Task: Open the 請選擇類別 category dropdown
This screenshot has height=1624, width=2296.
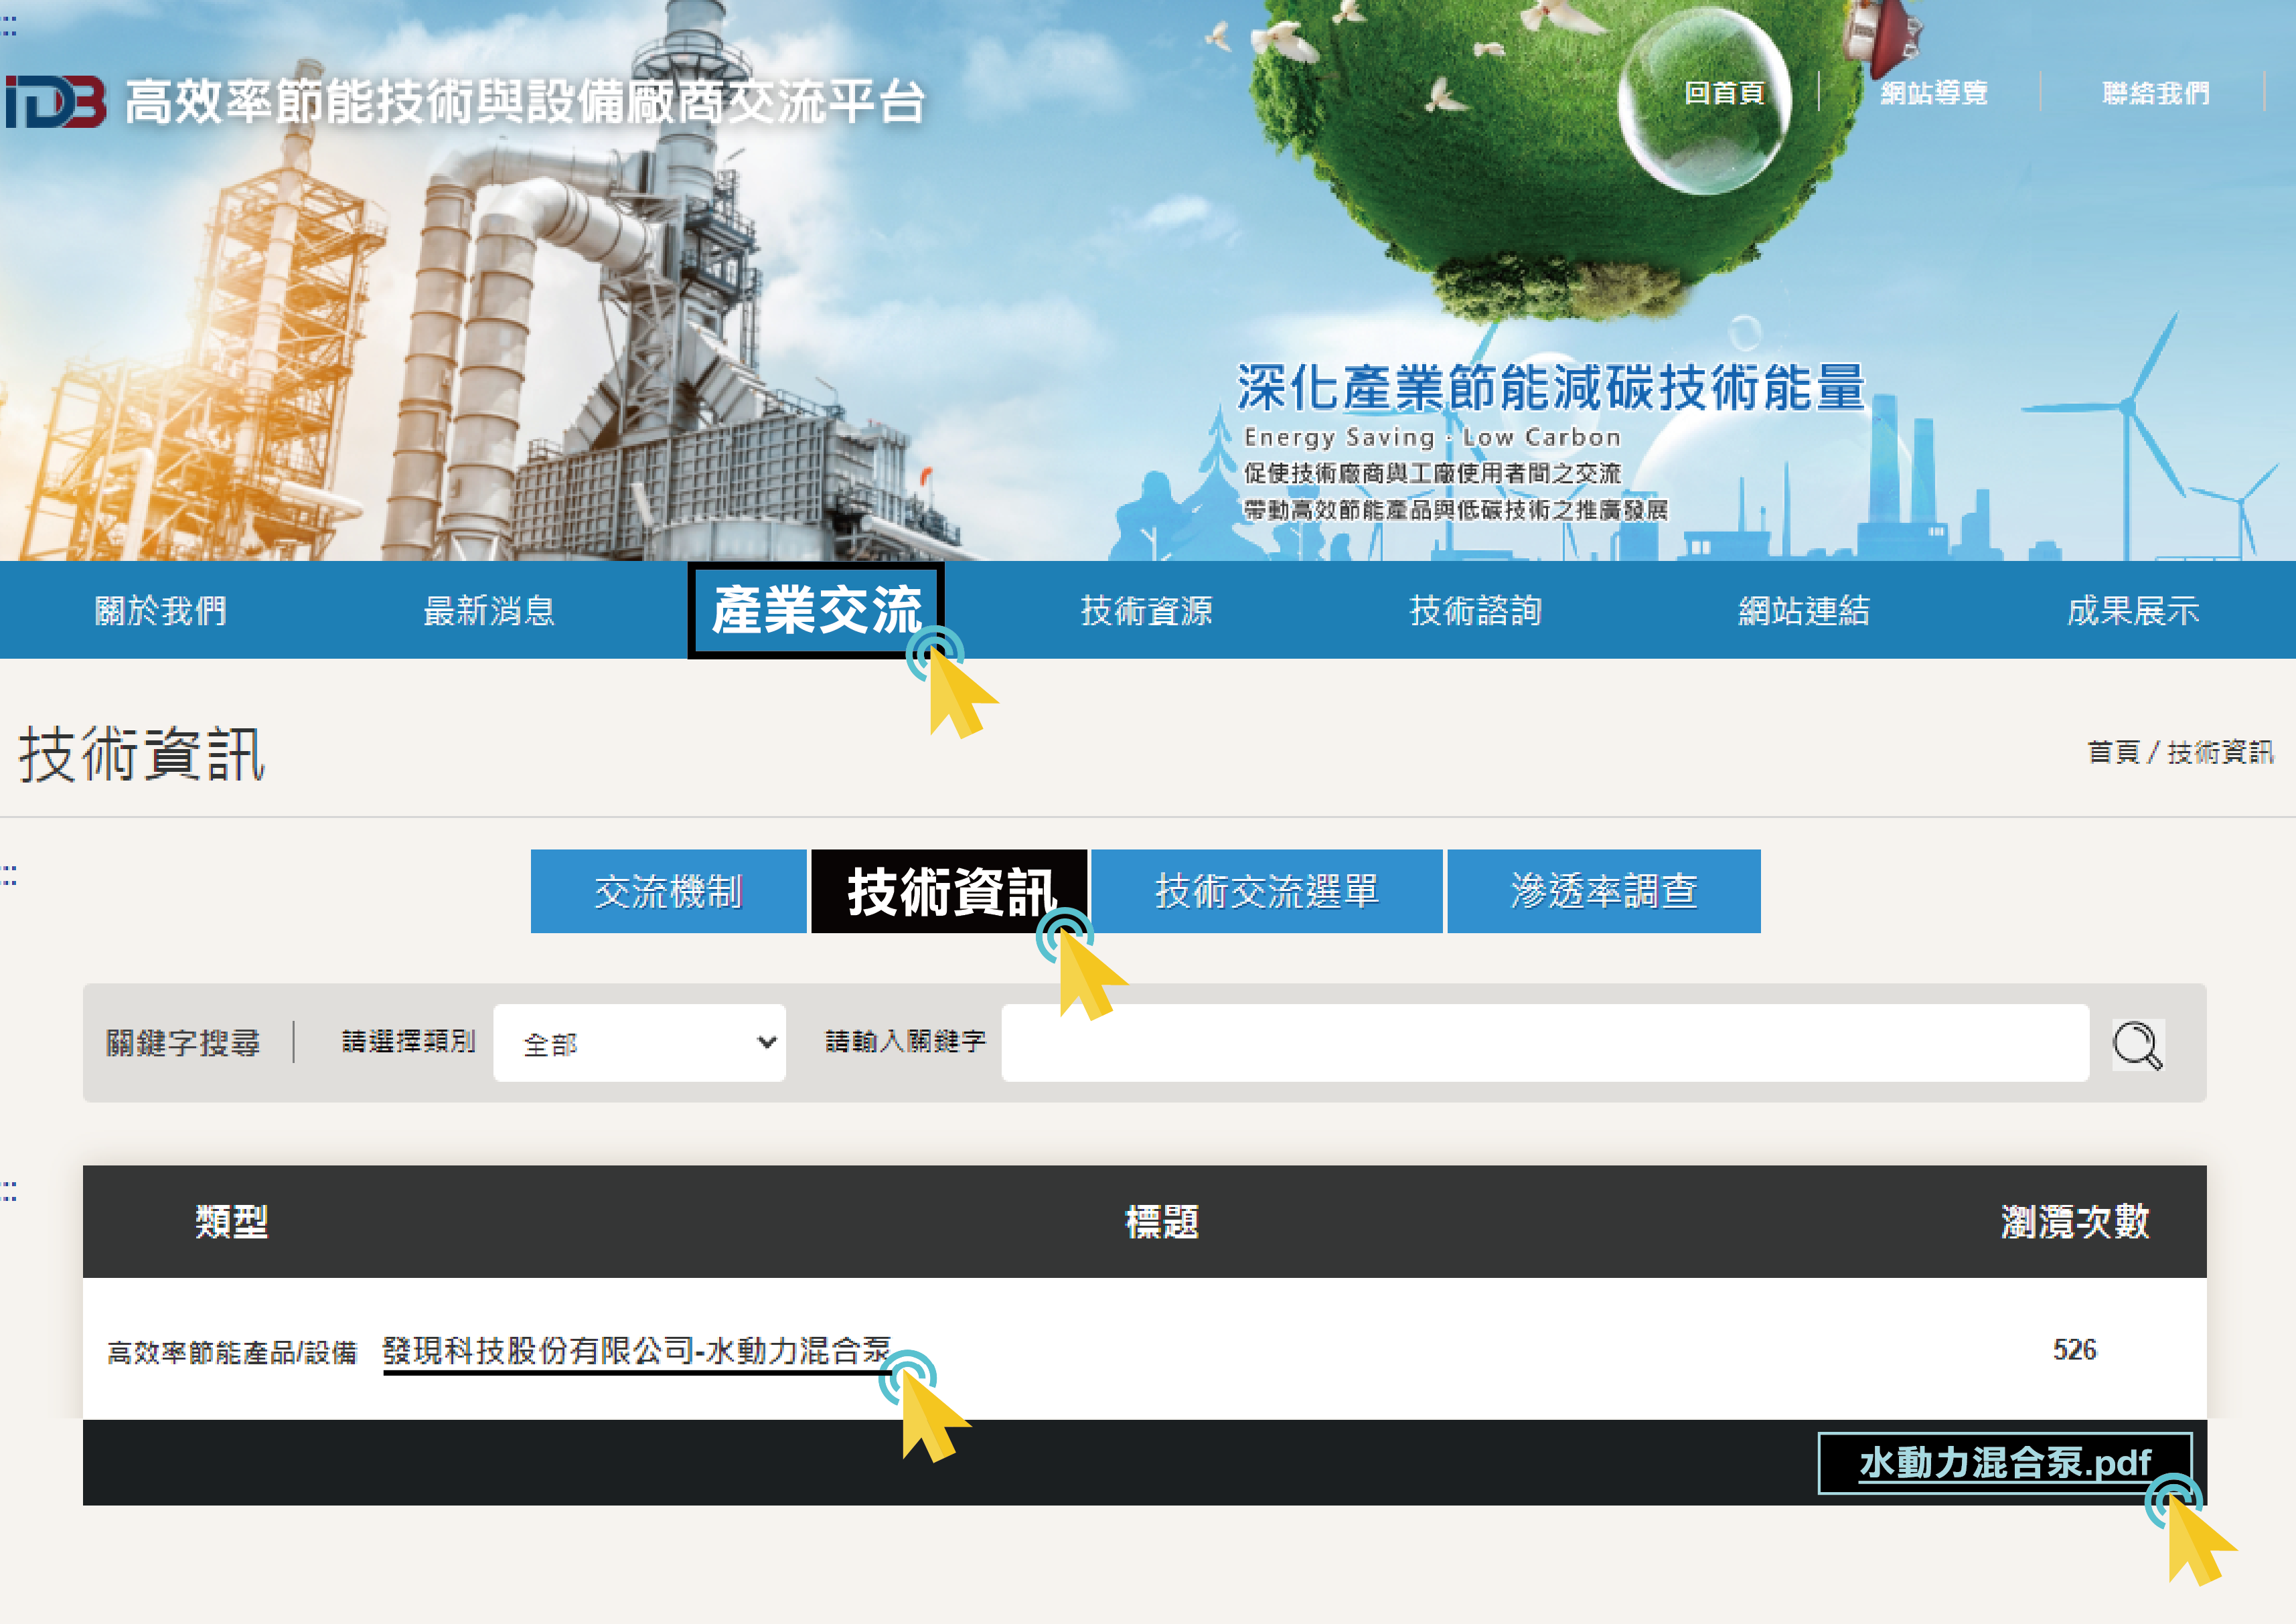Action: [x=639, y=1042]
